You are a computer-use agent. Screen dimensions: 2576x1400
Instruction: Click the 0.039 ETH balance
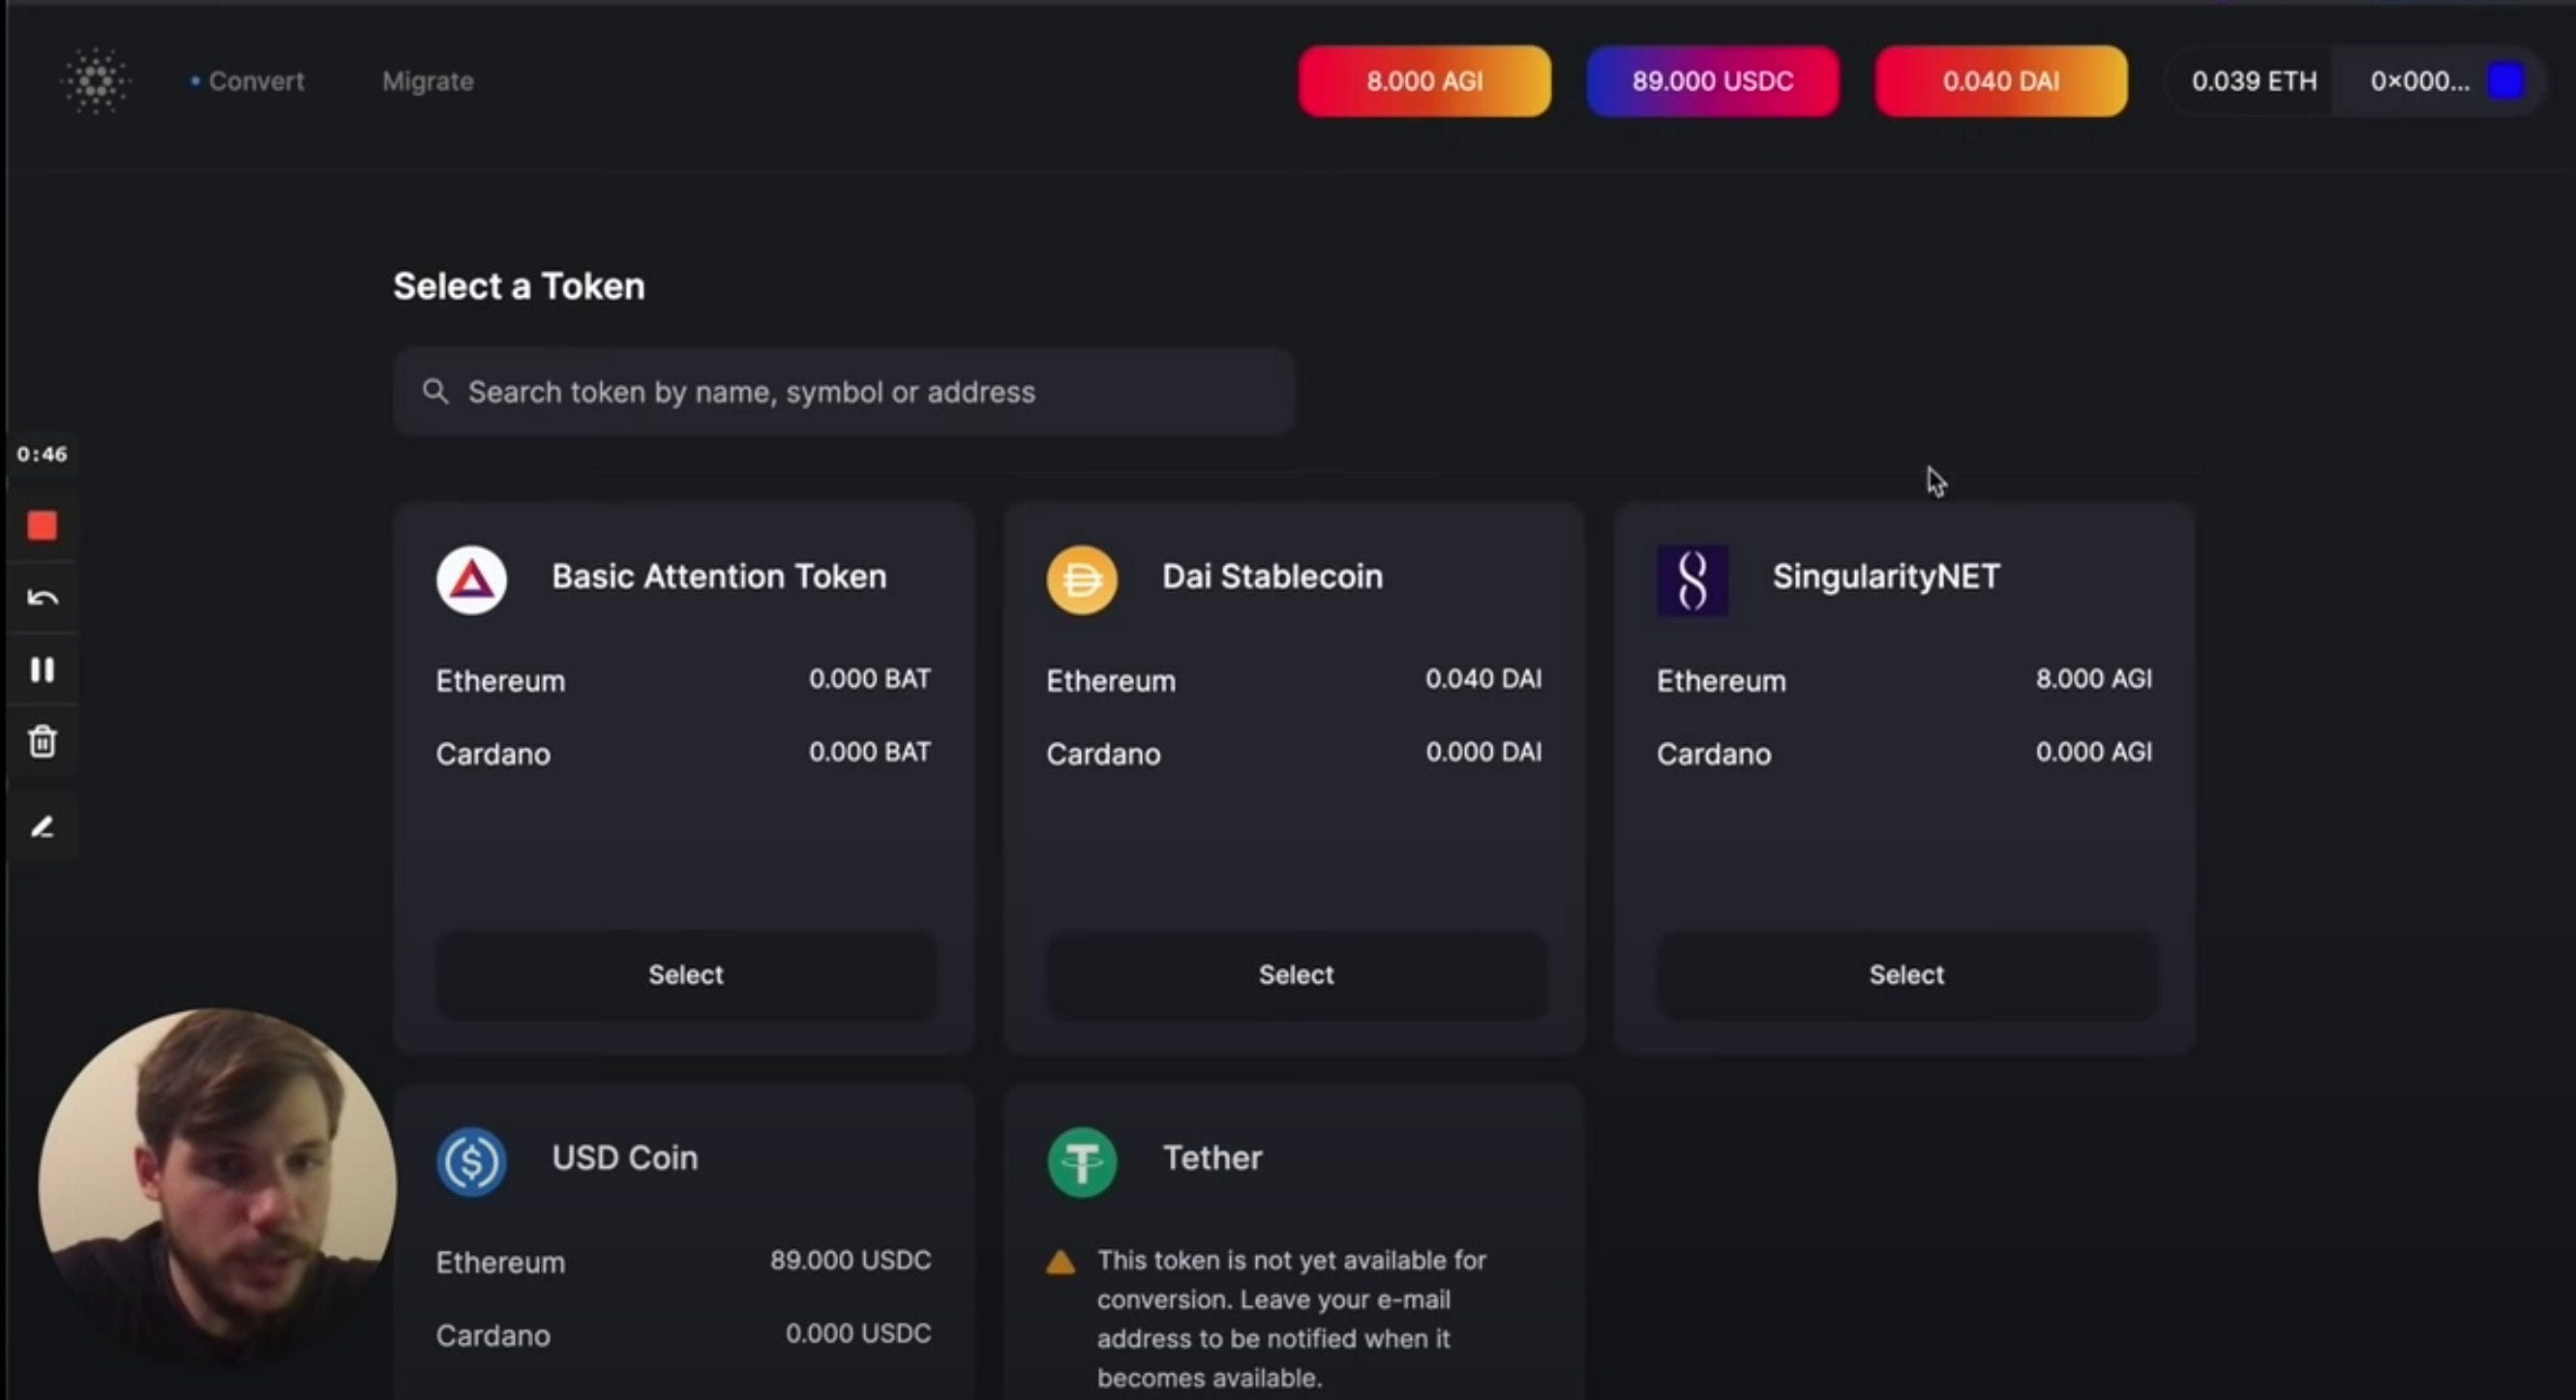pyautogui.click(x=2254, y=81)
